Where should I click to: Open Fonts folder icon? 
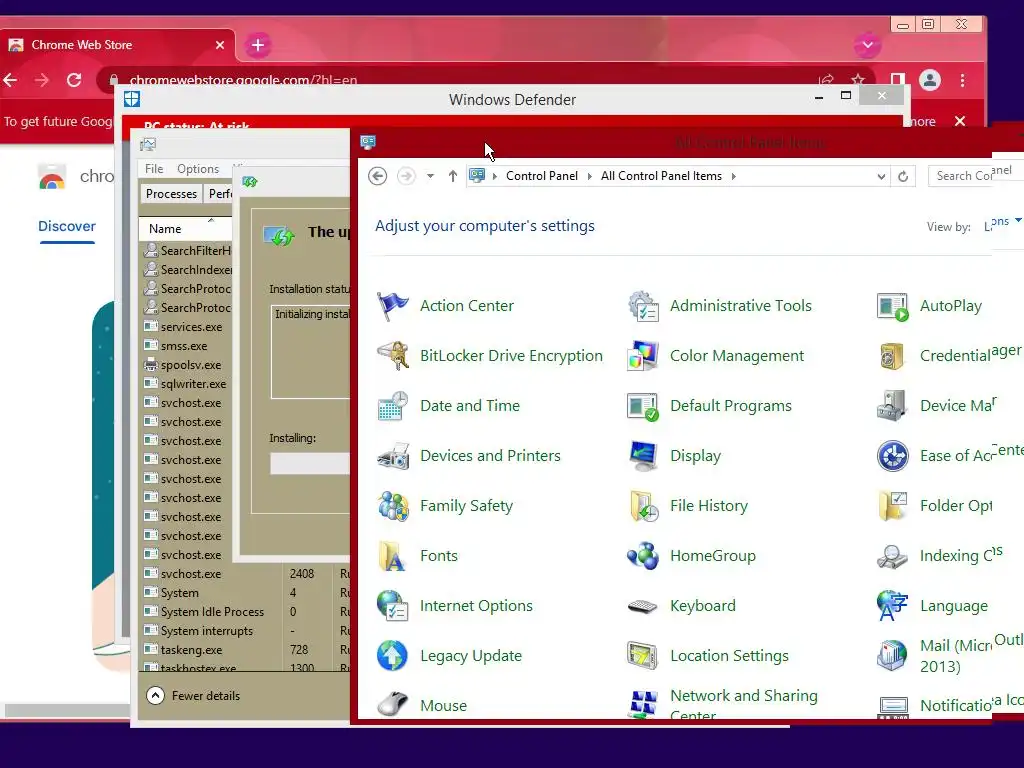click(392, 556)
